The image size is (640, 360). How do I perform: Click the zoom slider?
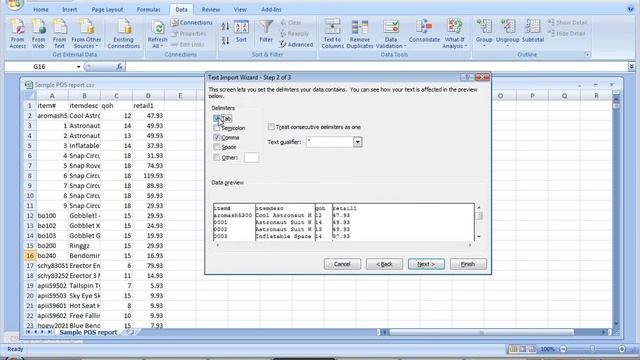[x=593, y=349]
